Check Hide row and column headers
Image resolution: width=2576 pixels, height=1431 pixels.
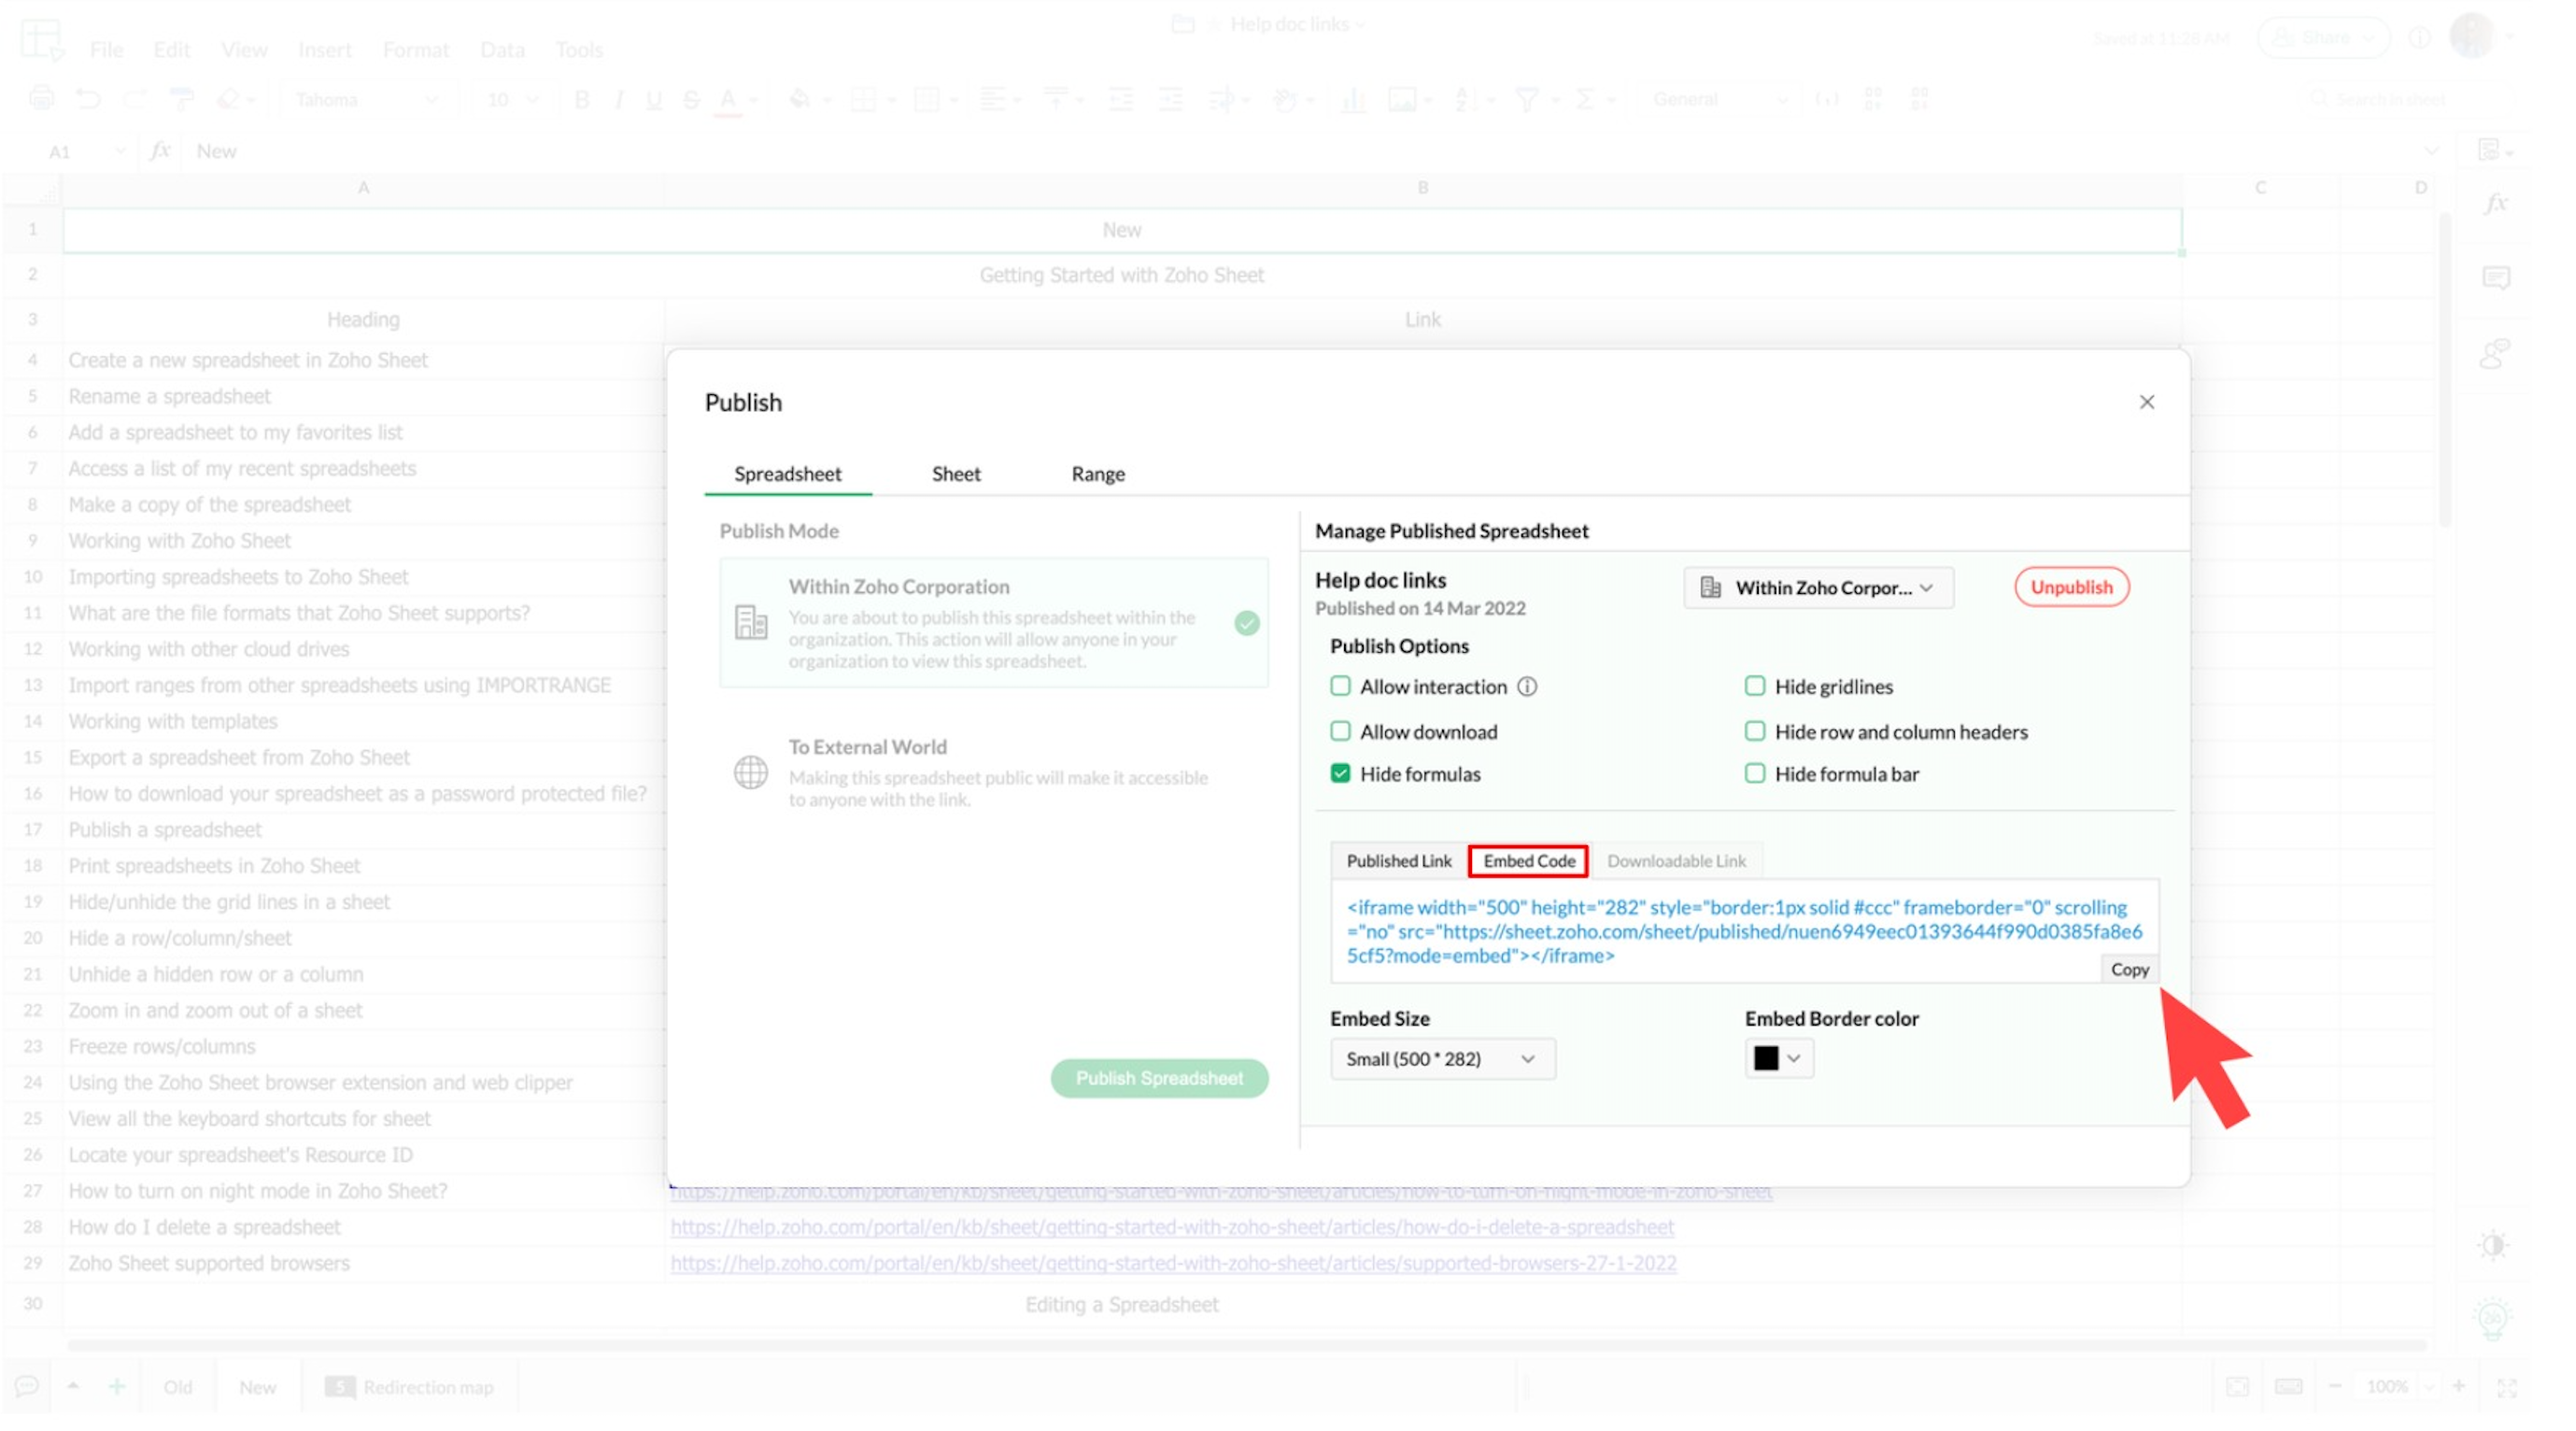pyautogui.click(x=1754, y=731)
